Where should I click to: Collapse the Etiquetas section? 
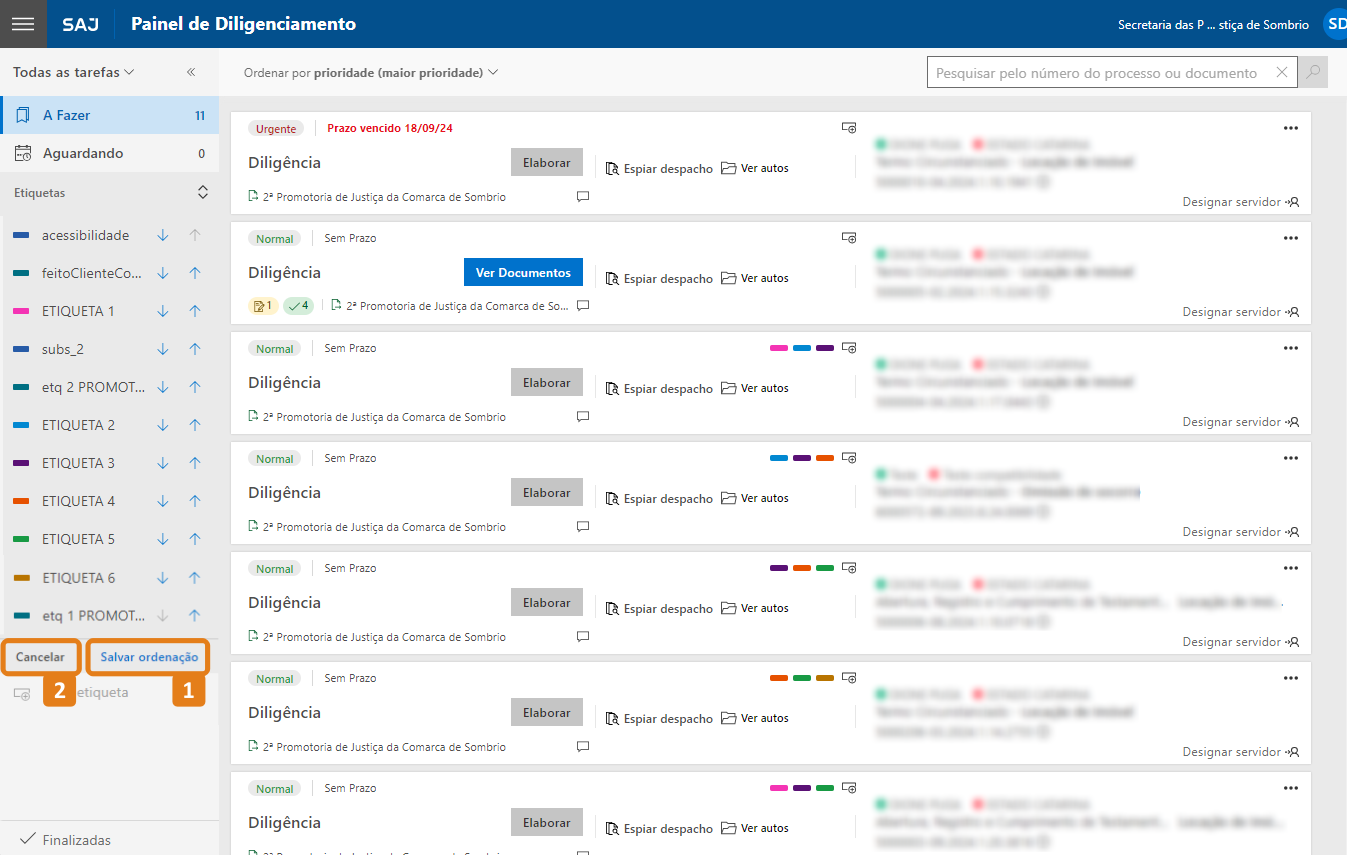click(202, 192)
